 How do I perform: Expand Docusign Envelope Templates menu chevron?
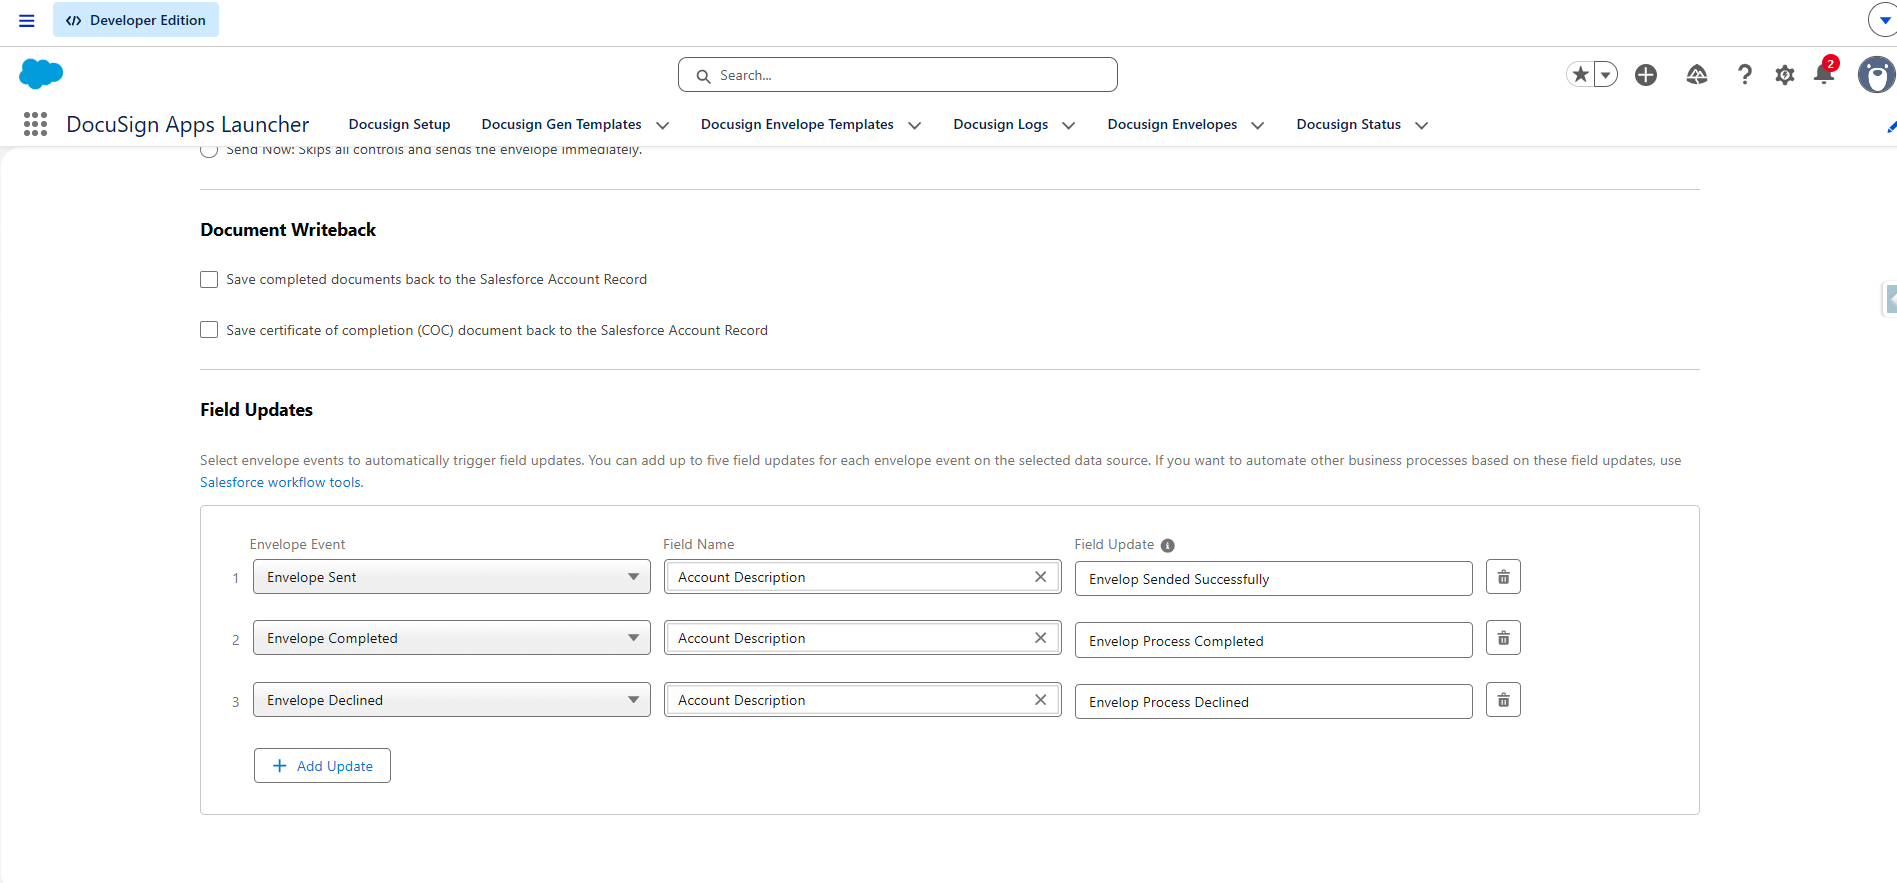914,125
